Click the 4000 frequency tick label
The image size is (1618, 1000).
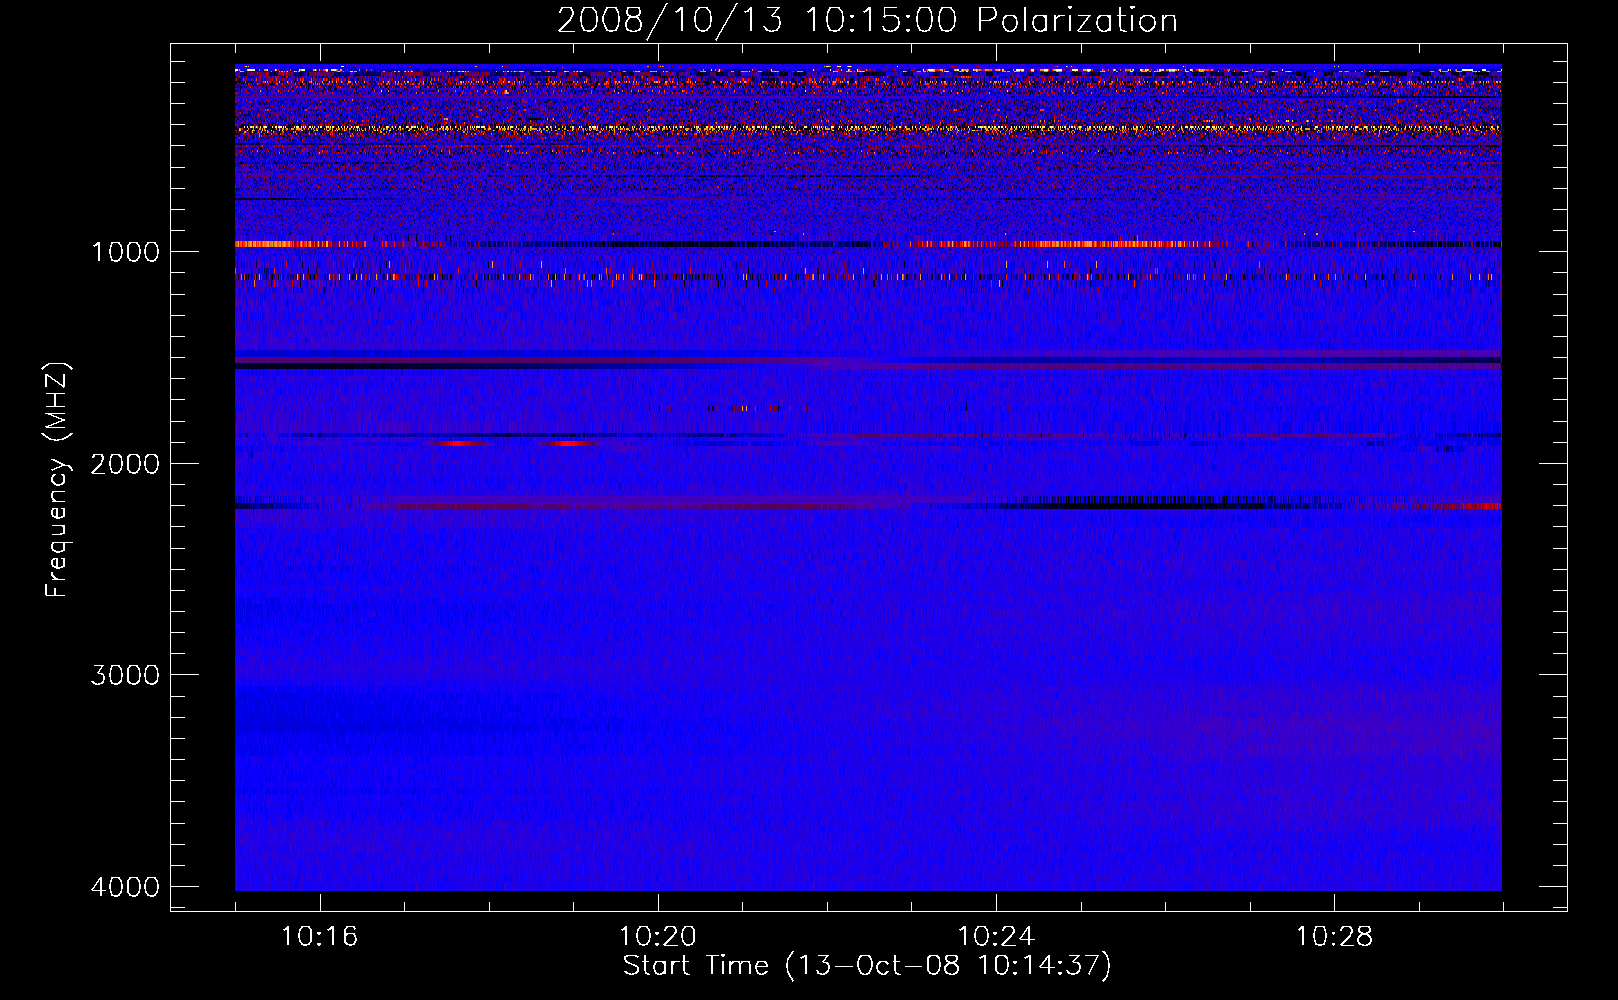[125, 887]
